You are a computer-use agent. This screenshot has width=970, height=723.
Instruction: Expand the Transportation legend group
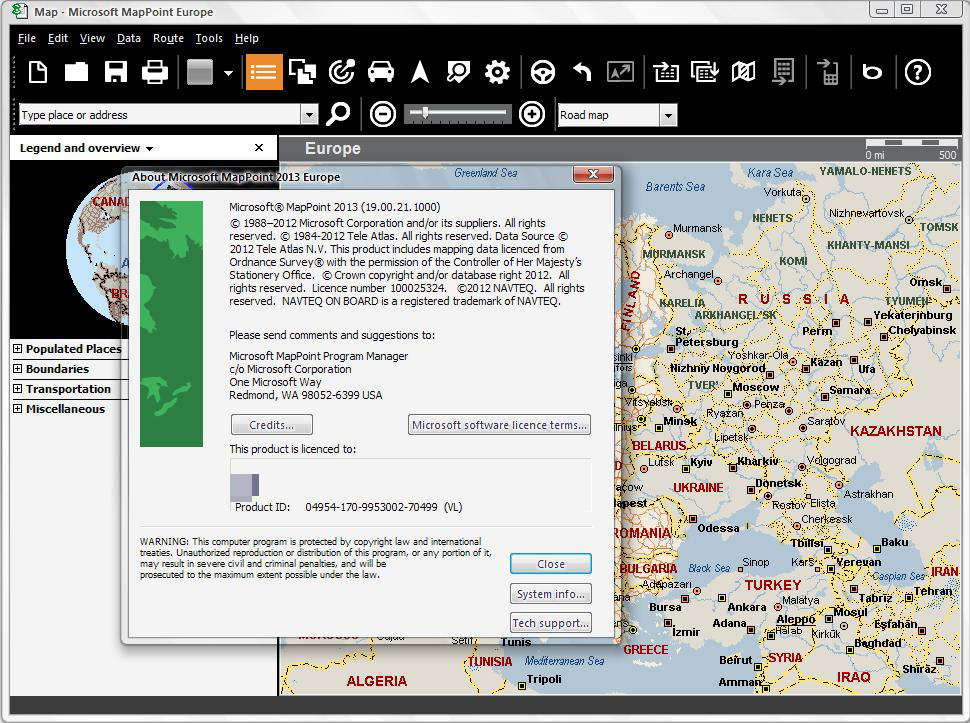[x=17, y=389]
